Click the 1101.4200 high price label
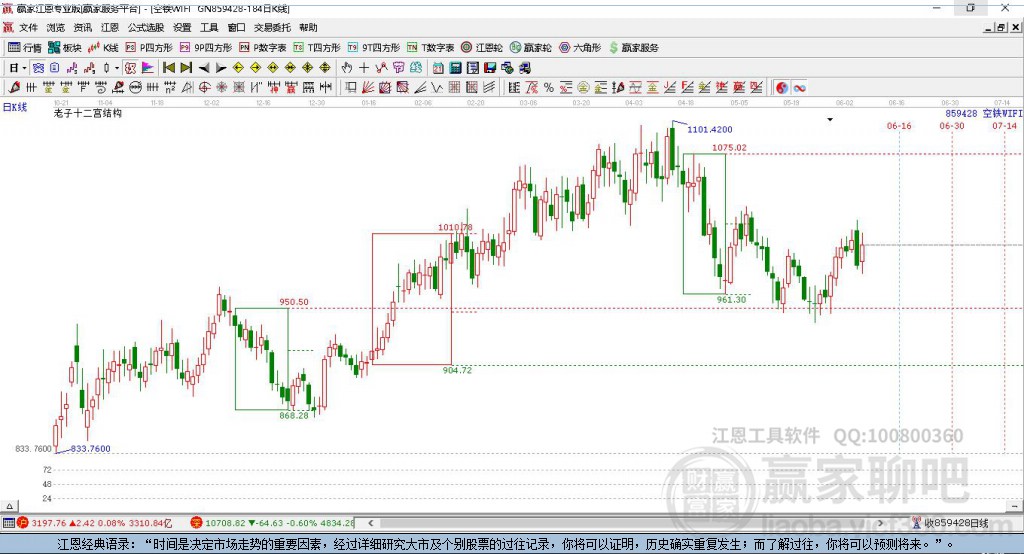Image resolution: width=1024 pixels, height=554 pixels. coord(710,129)
